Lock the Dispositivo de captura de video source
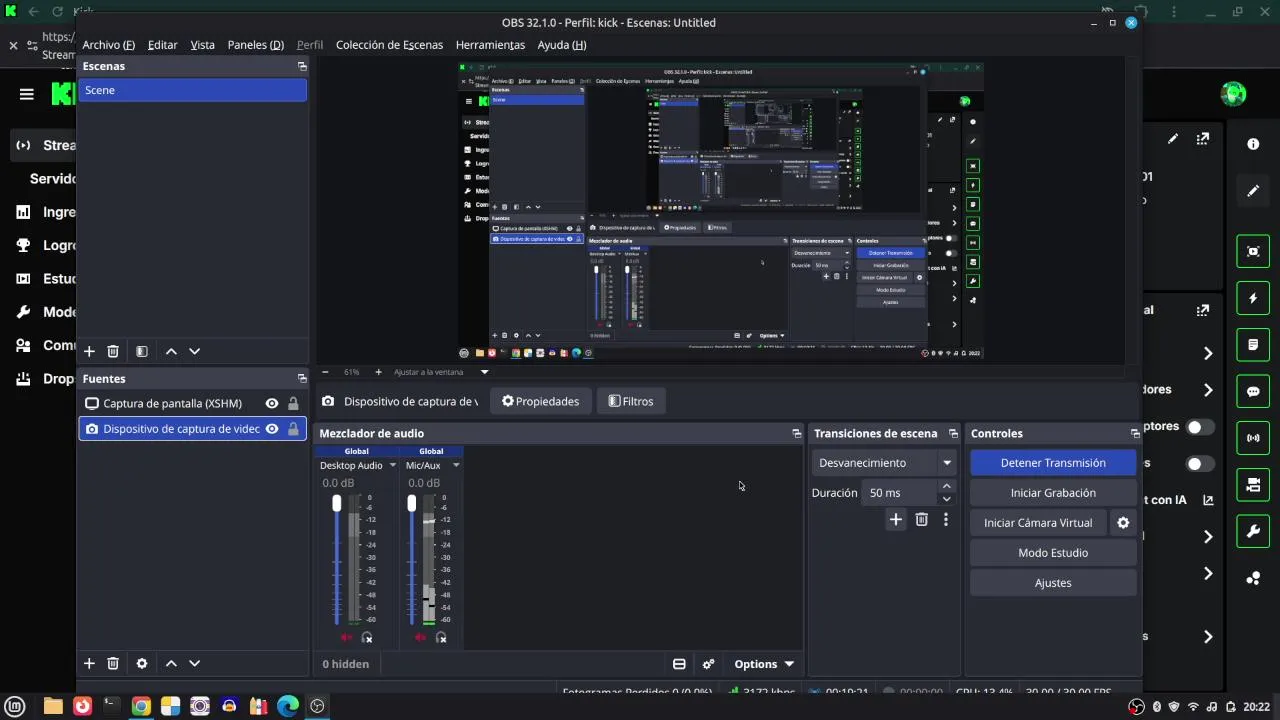Screen dimensions: 1280x720 tap(293, 429)
